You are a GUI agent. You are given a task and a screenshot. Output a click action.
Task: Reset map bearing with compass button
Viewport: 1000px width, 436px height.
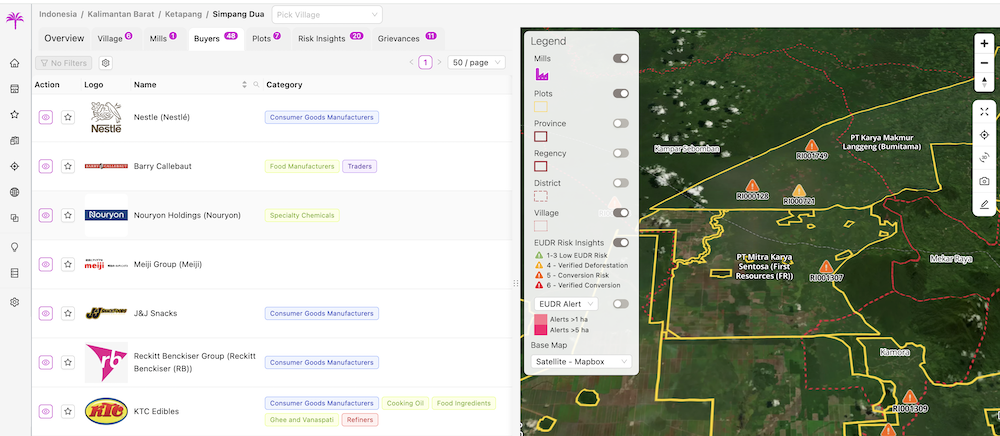[984, 82]
